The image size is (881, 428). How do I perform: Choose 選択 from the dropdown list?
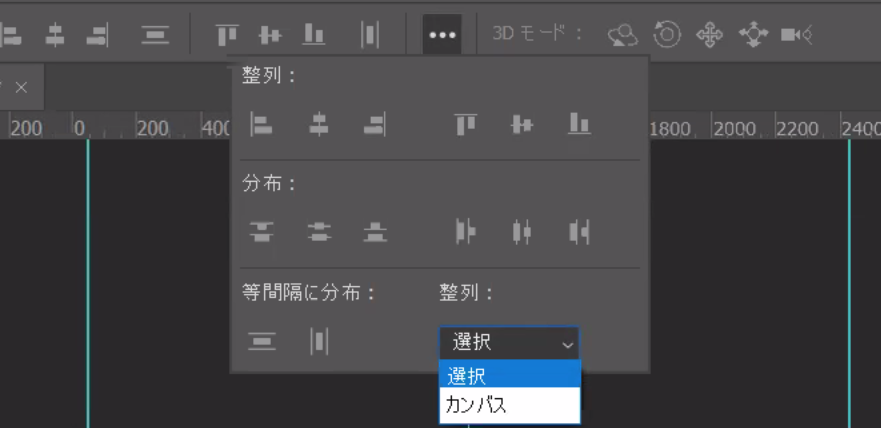[509, 375]
